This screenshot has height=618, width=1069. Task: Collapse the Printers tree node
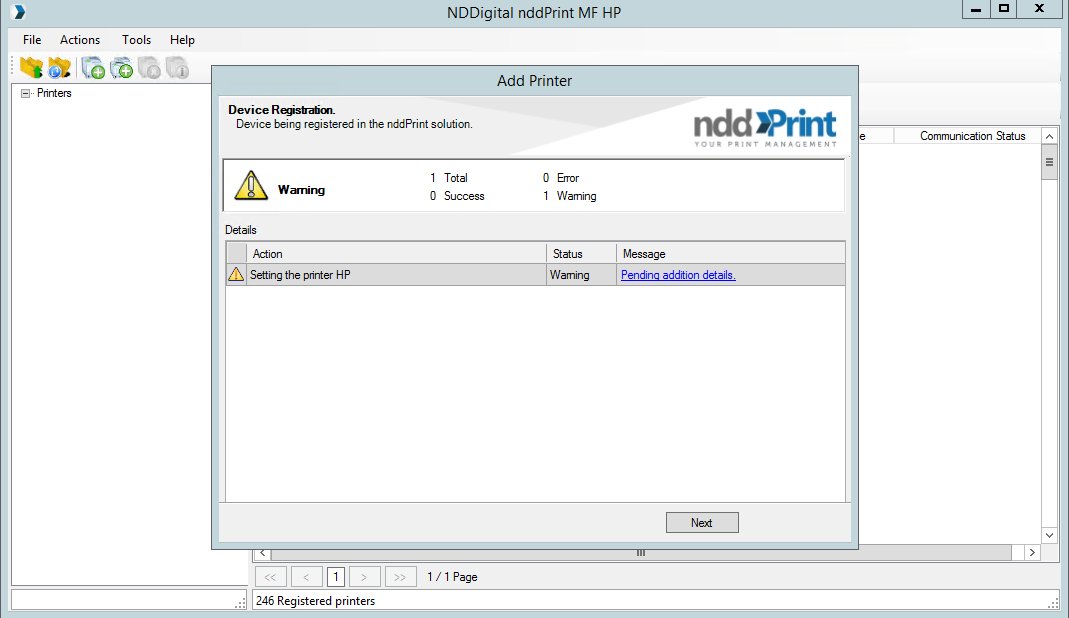point(26,94)
